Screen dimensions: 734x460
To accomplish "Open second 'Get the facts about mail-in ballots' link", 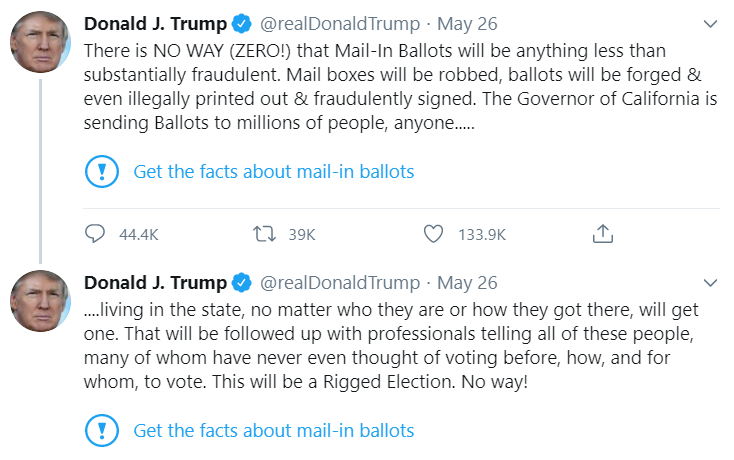I will click(x=274, y=431).
